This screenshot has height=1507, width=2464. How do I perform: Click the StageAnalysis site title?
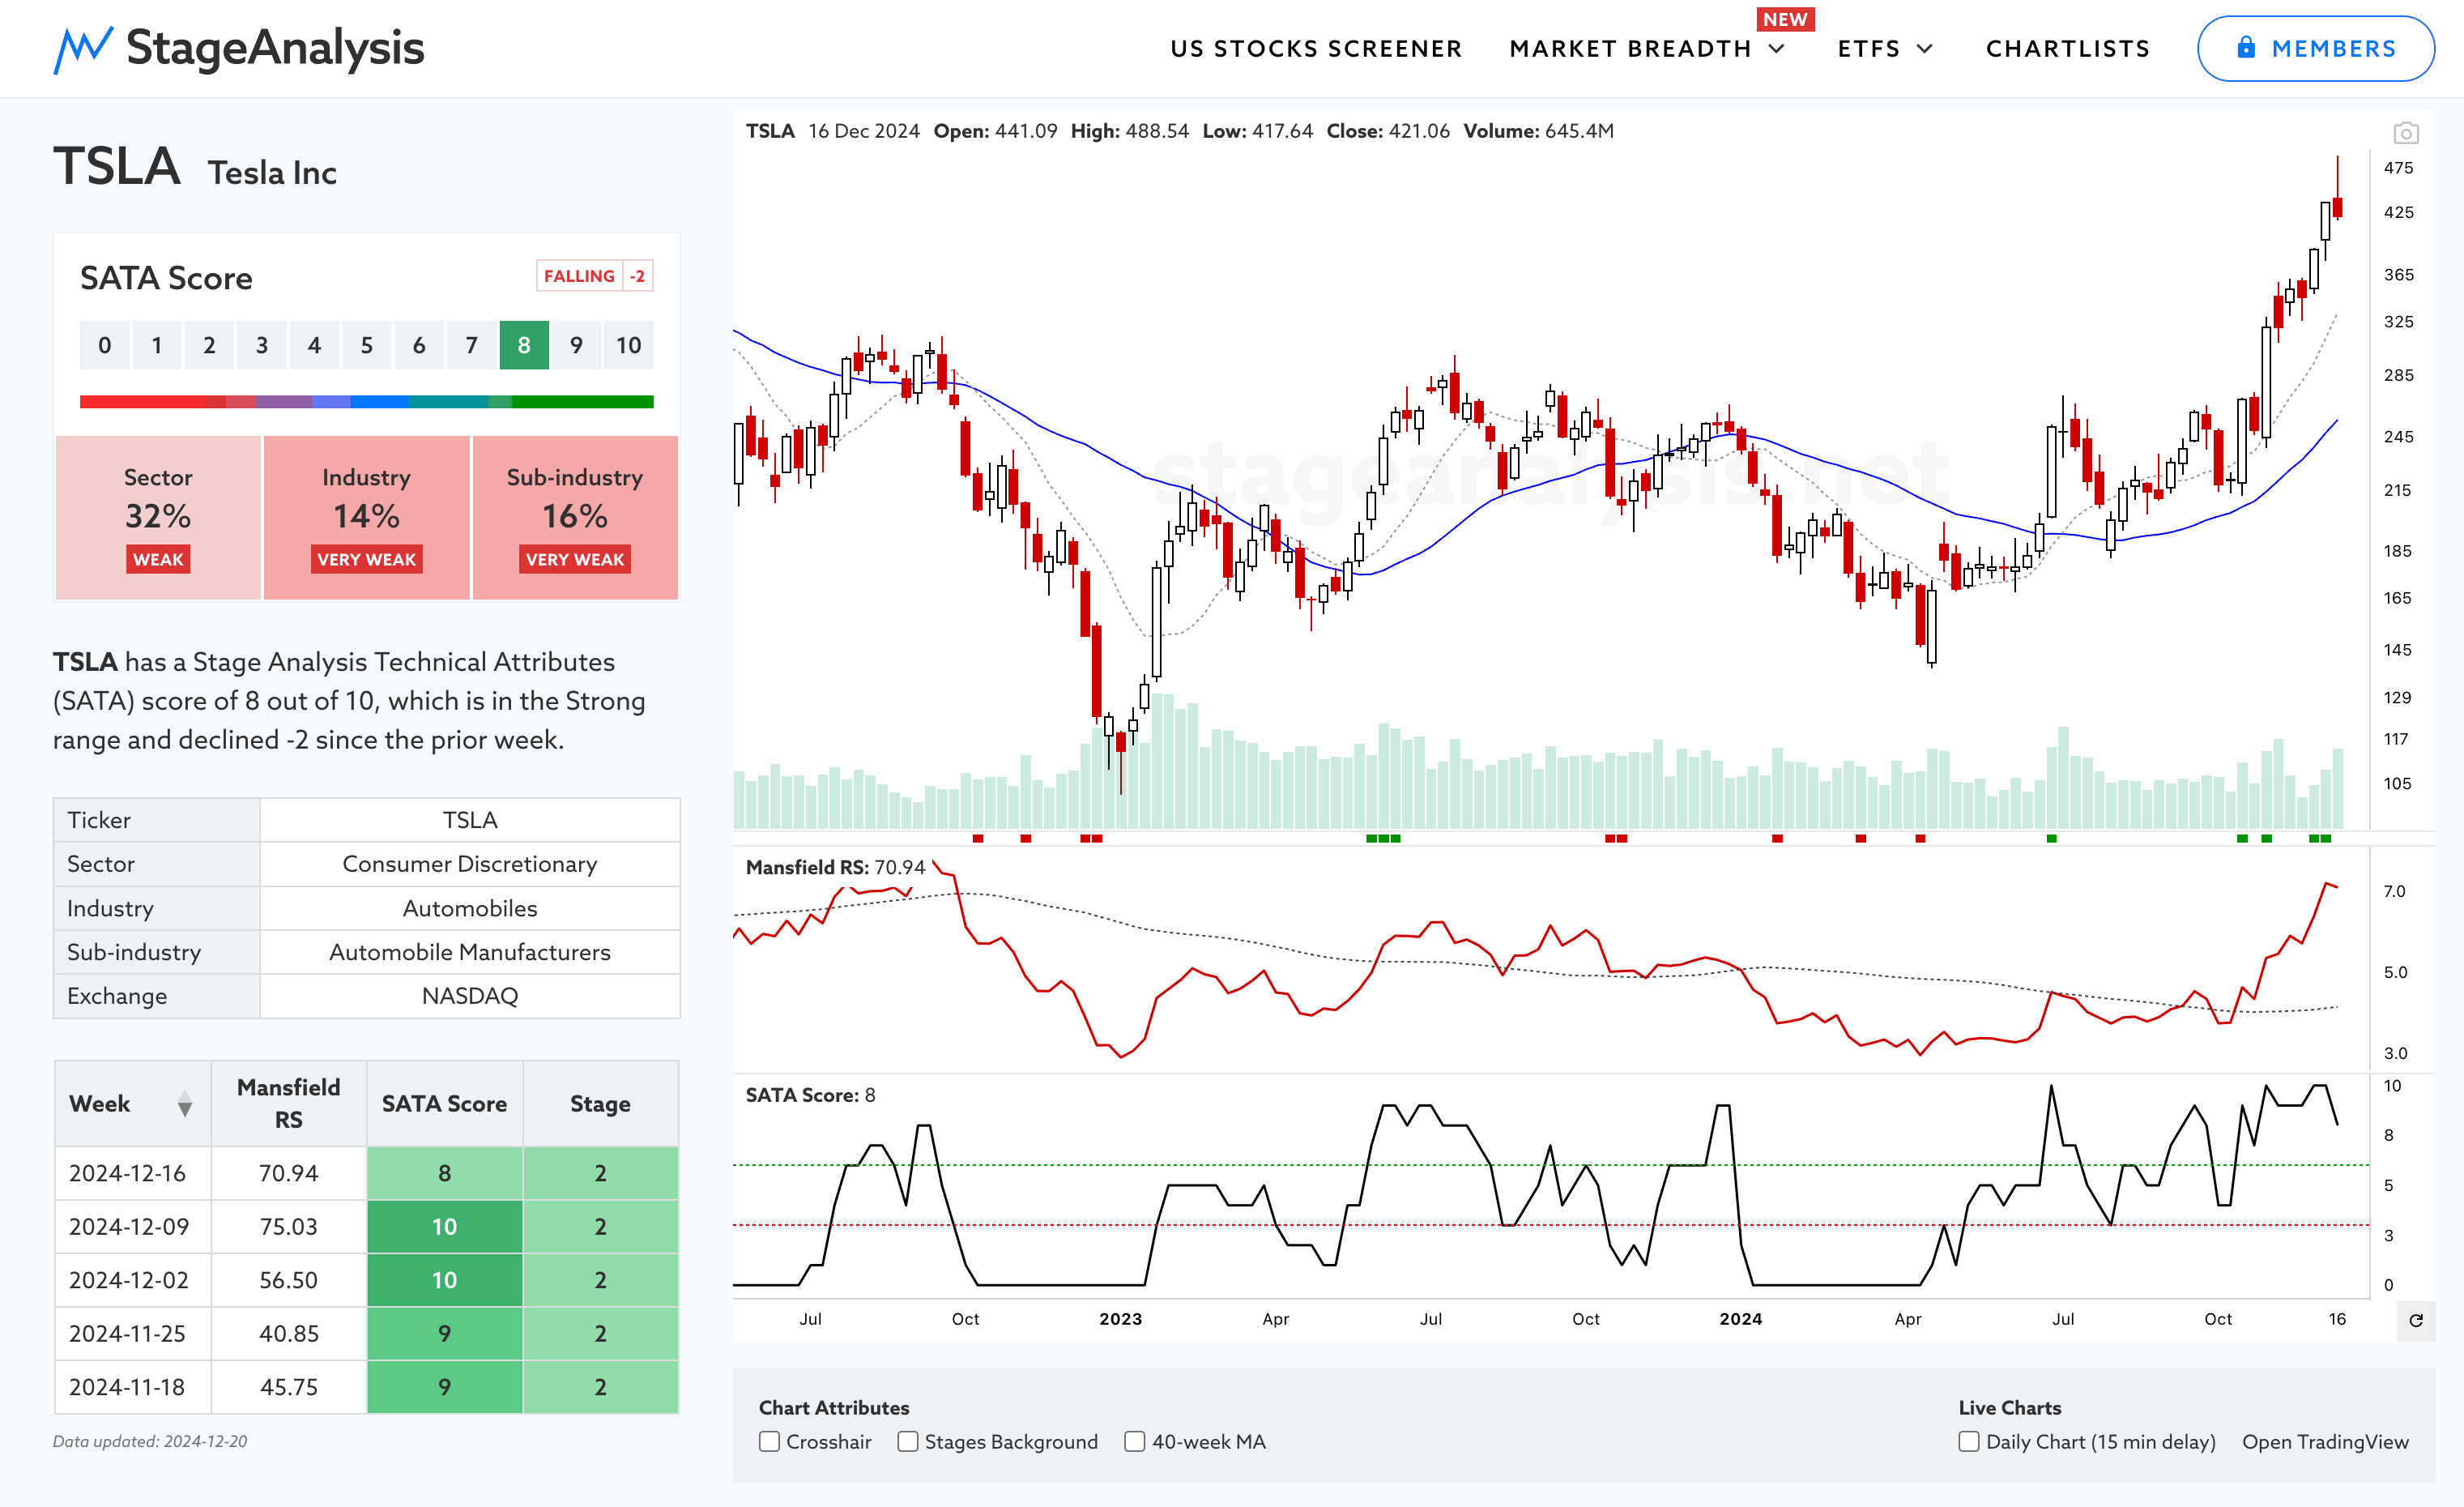point(275,48)
